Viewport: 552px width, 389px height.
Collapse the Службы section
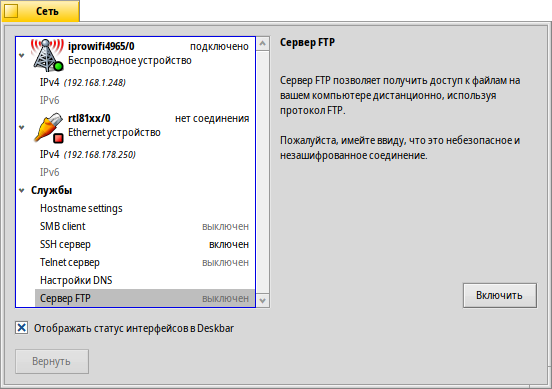tap(22, 190)
